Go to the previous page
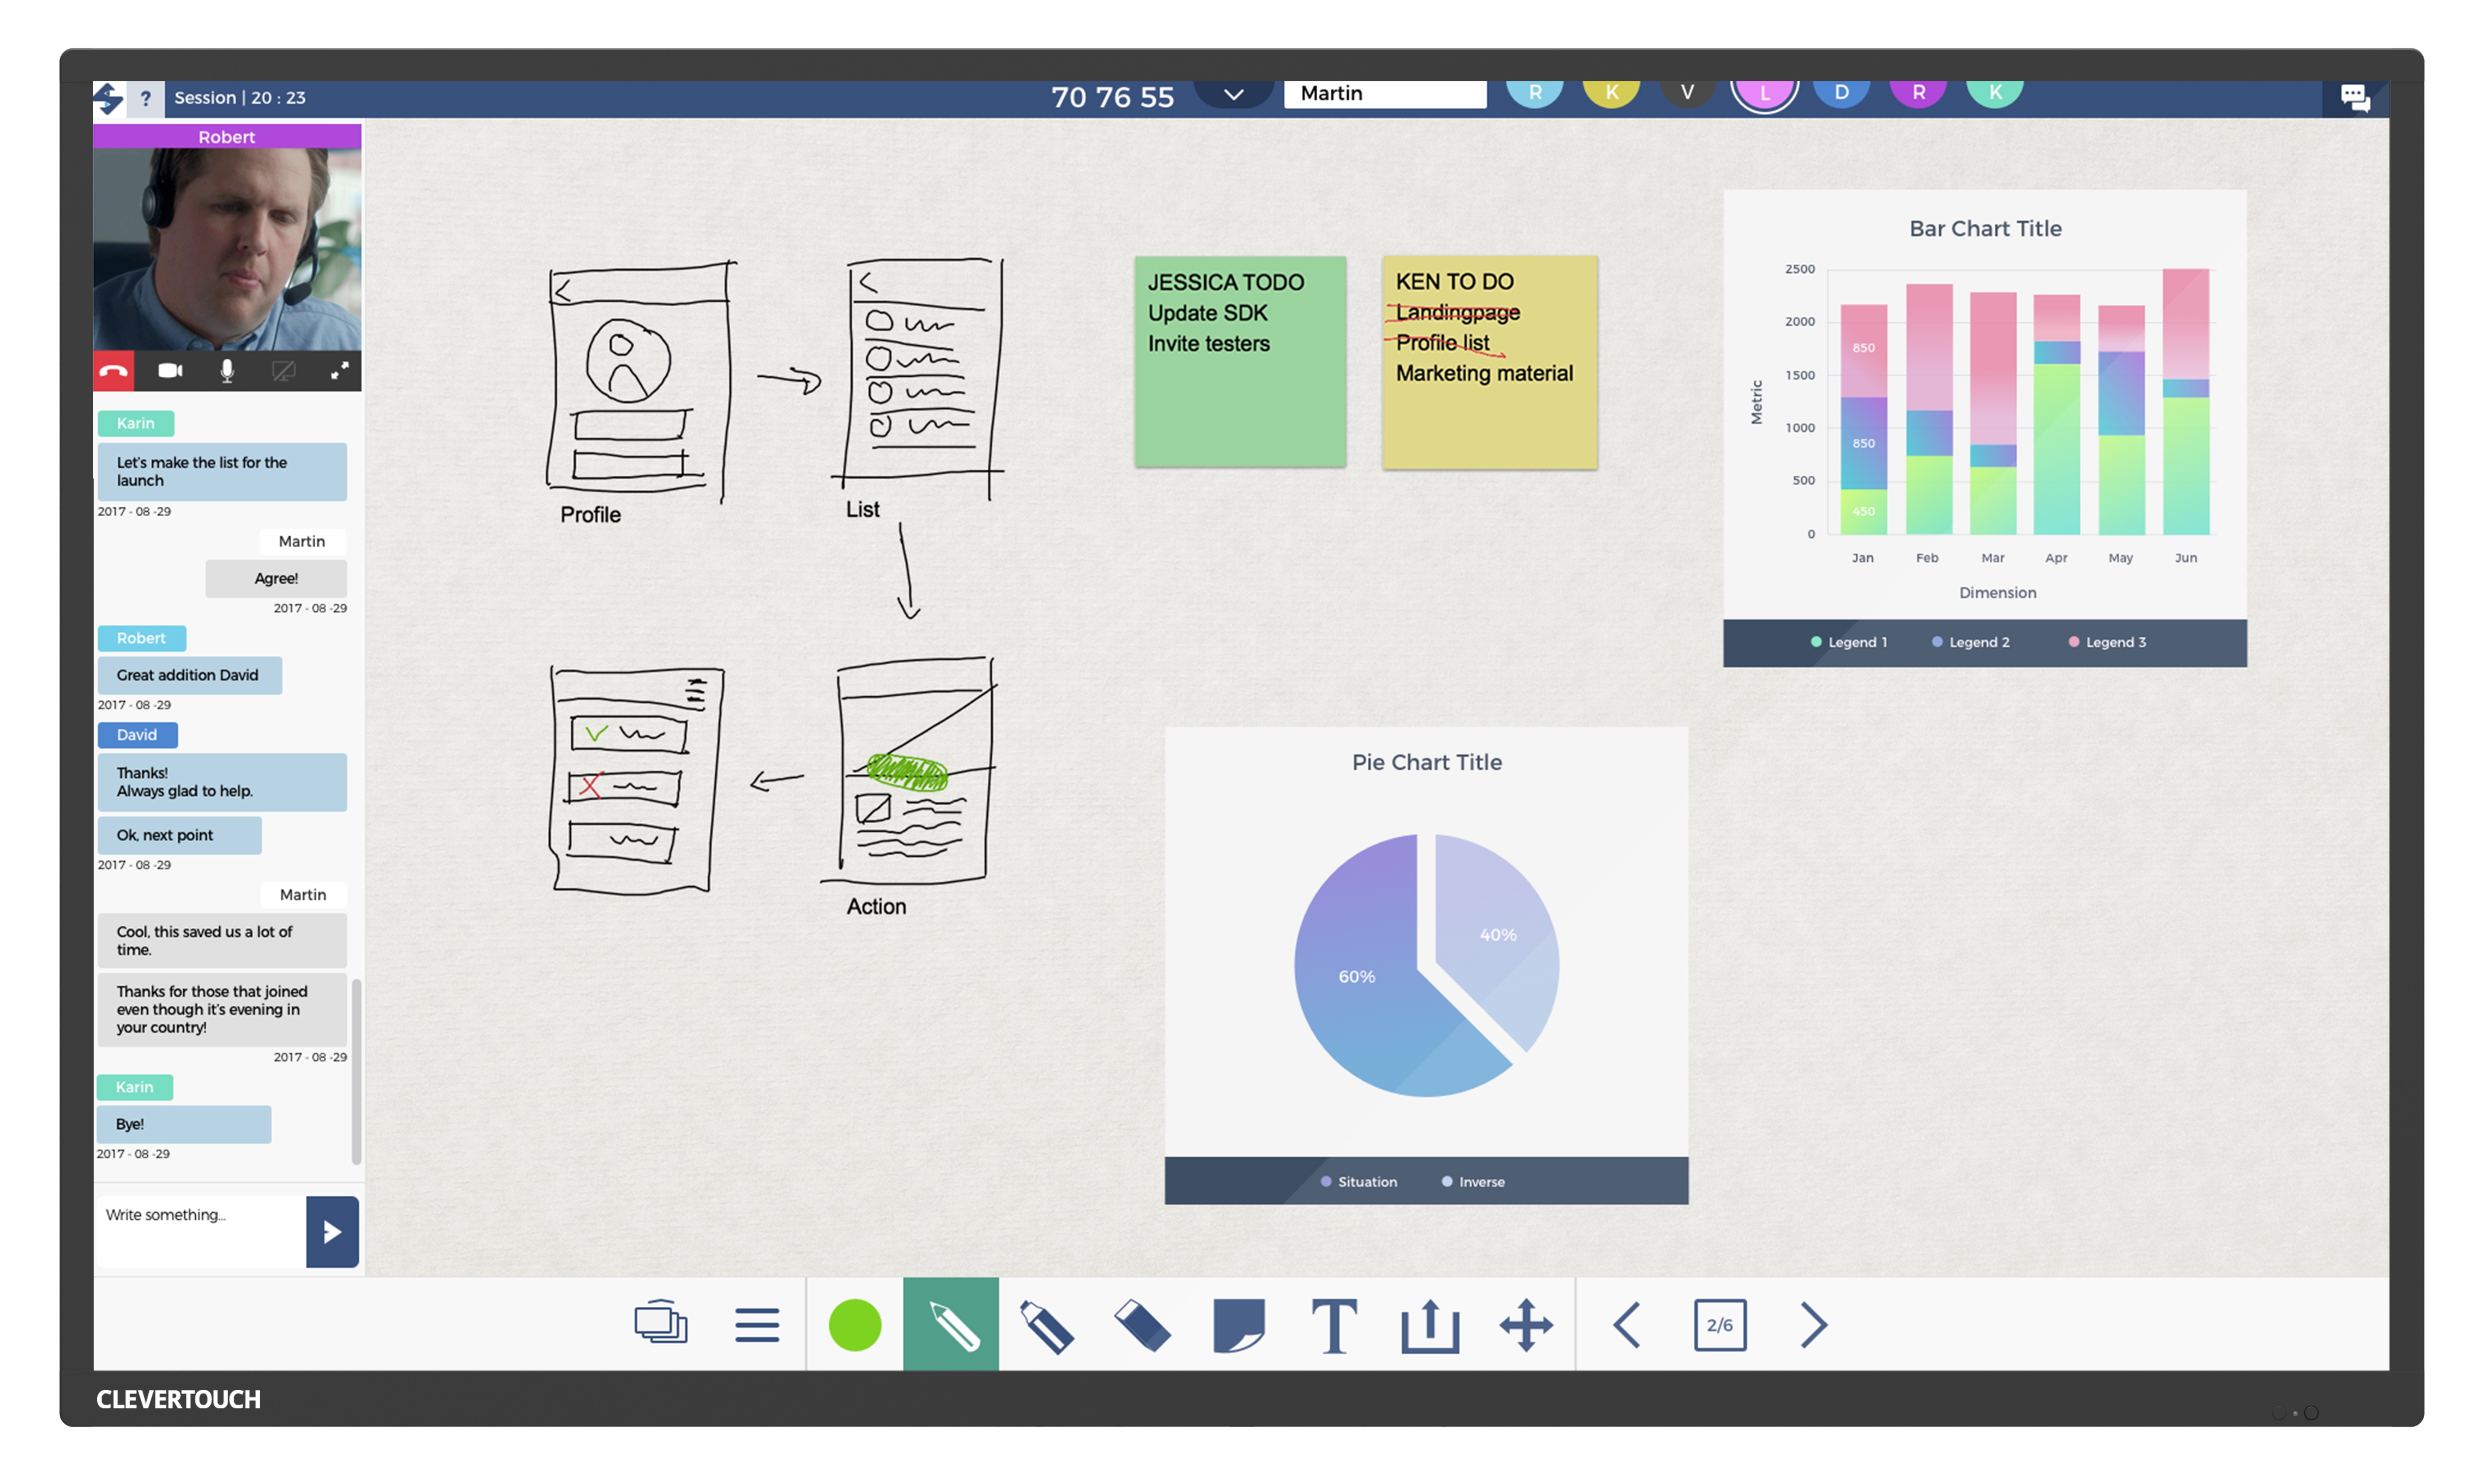This screenshot has height=1484, width=2489. [x=1627, y=1325]
